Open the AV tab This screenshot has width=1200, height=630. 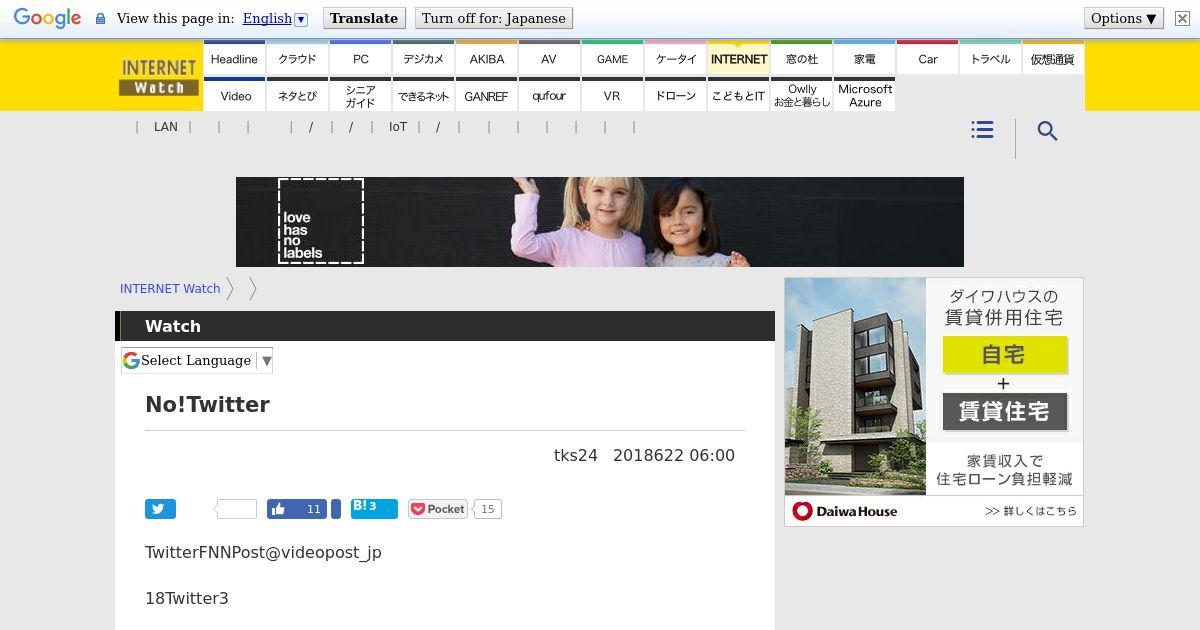point(549,58)
